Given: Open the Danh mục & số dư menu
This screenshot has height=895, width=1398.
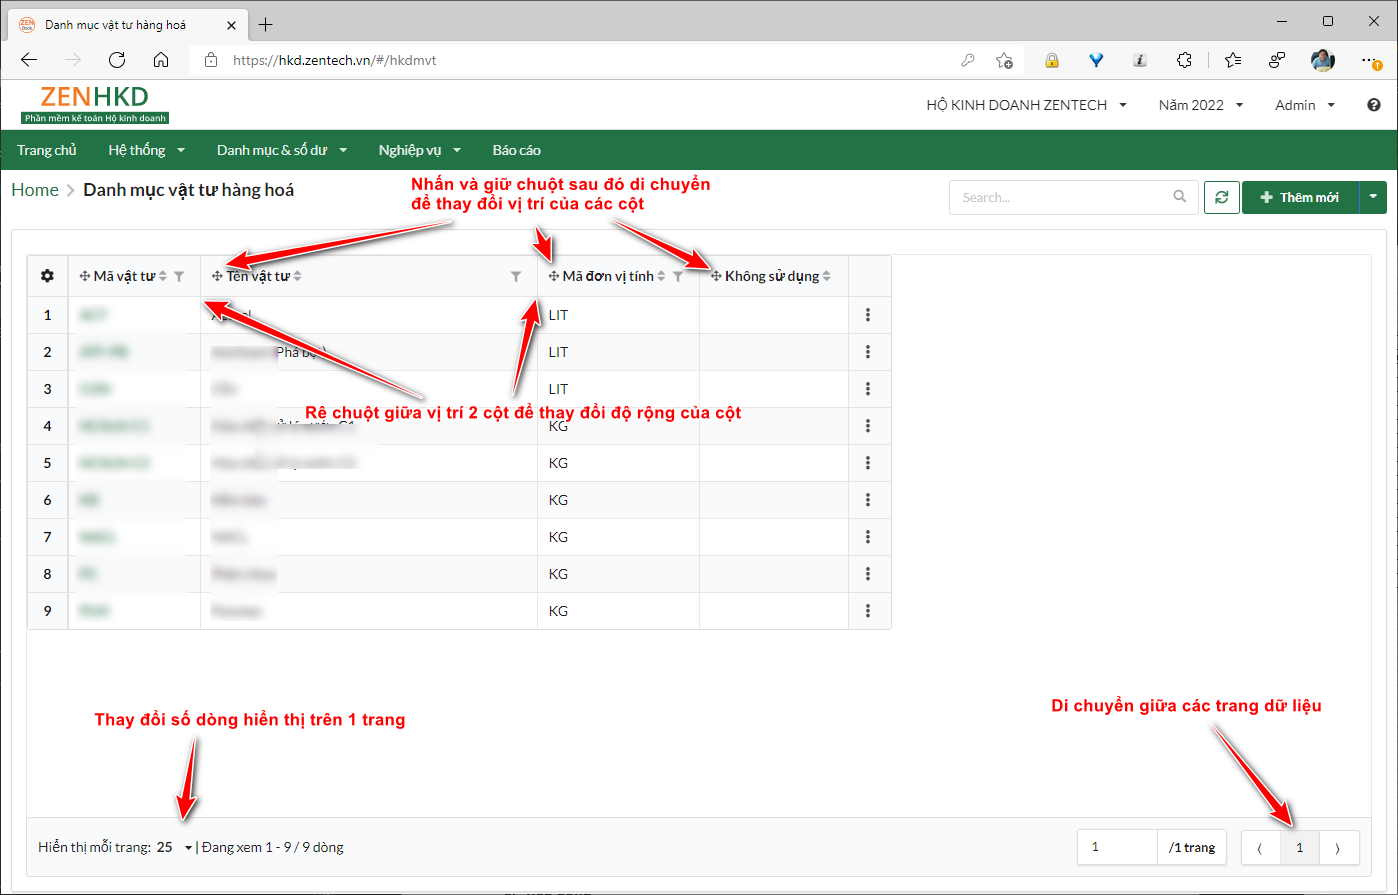Looking at the screenshot, I should 281,150.
